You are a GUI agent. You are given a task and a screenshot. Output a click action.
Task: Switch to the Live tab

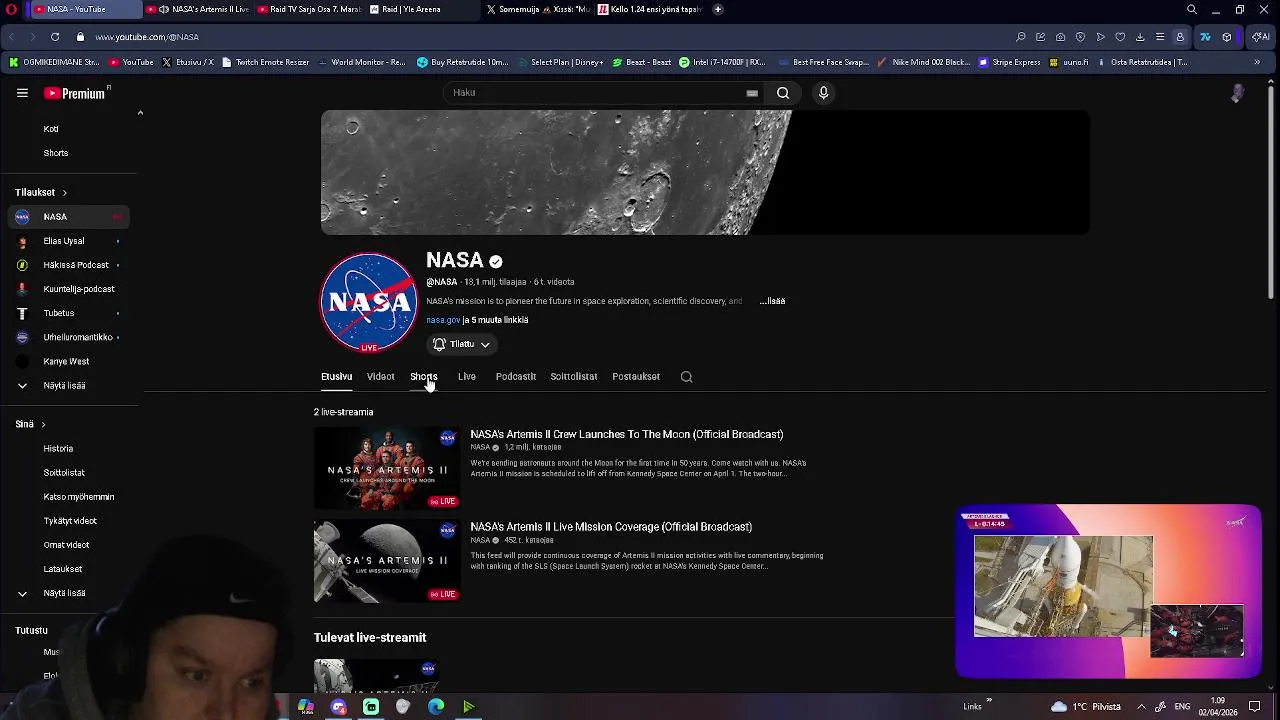(x=467, y=377)
